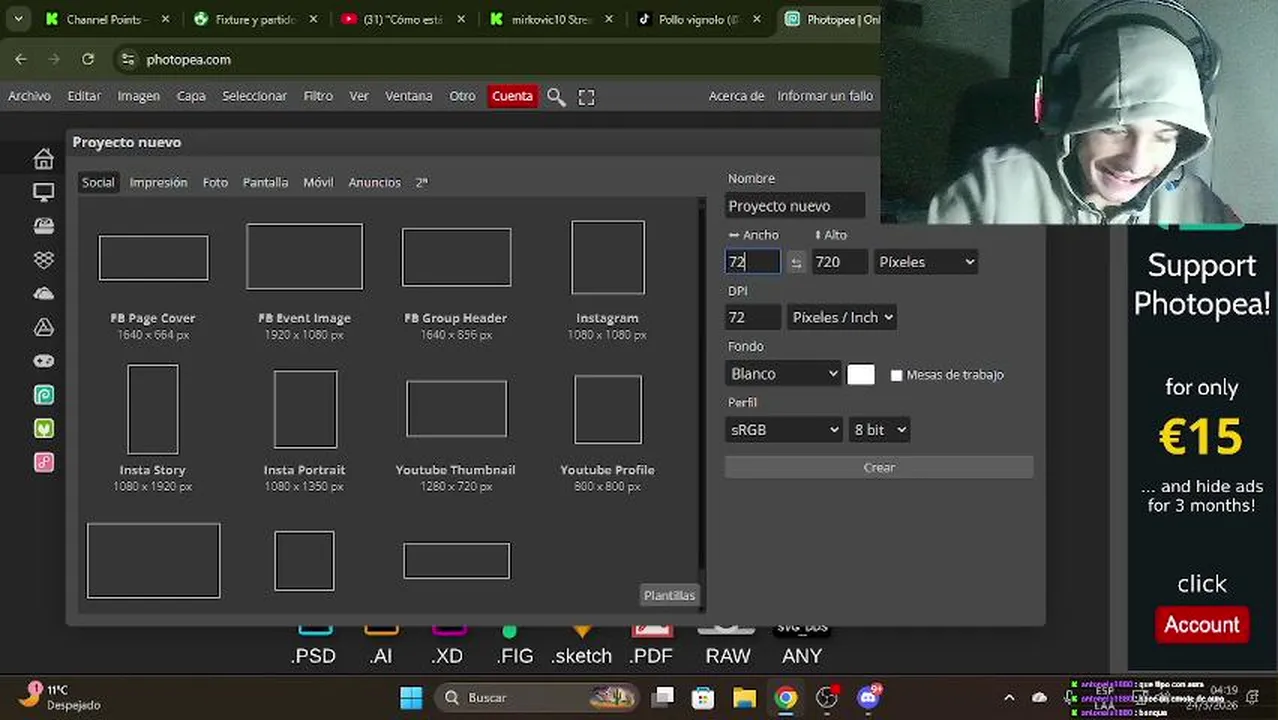1278x720 pixels.
Task: Open File Explorer from taskbar
Action: click(744, 697)
